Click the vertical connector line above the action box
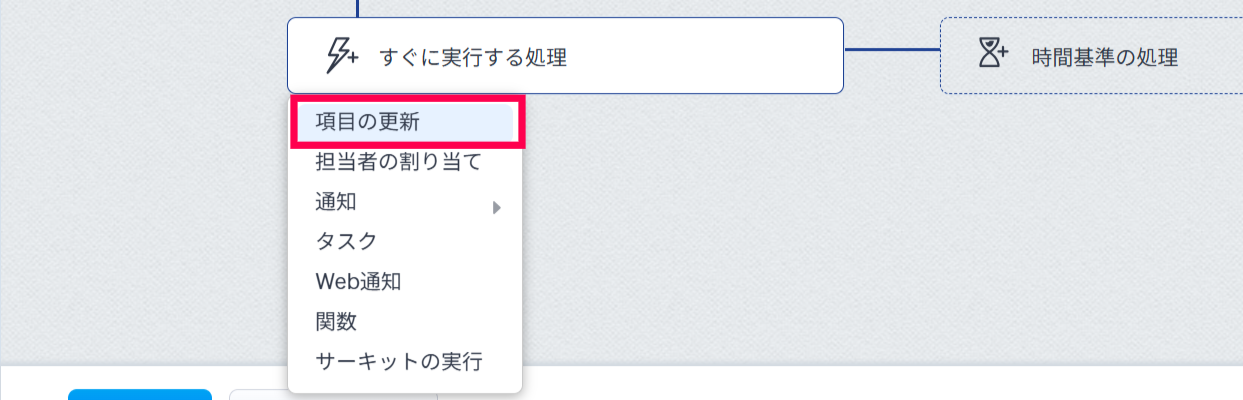Screen dimensions: 1243x400 pos(357,8)
